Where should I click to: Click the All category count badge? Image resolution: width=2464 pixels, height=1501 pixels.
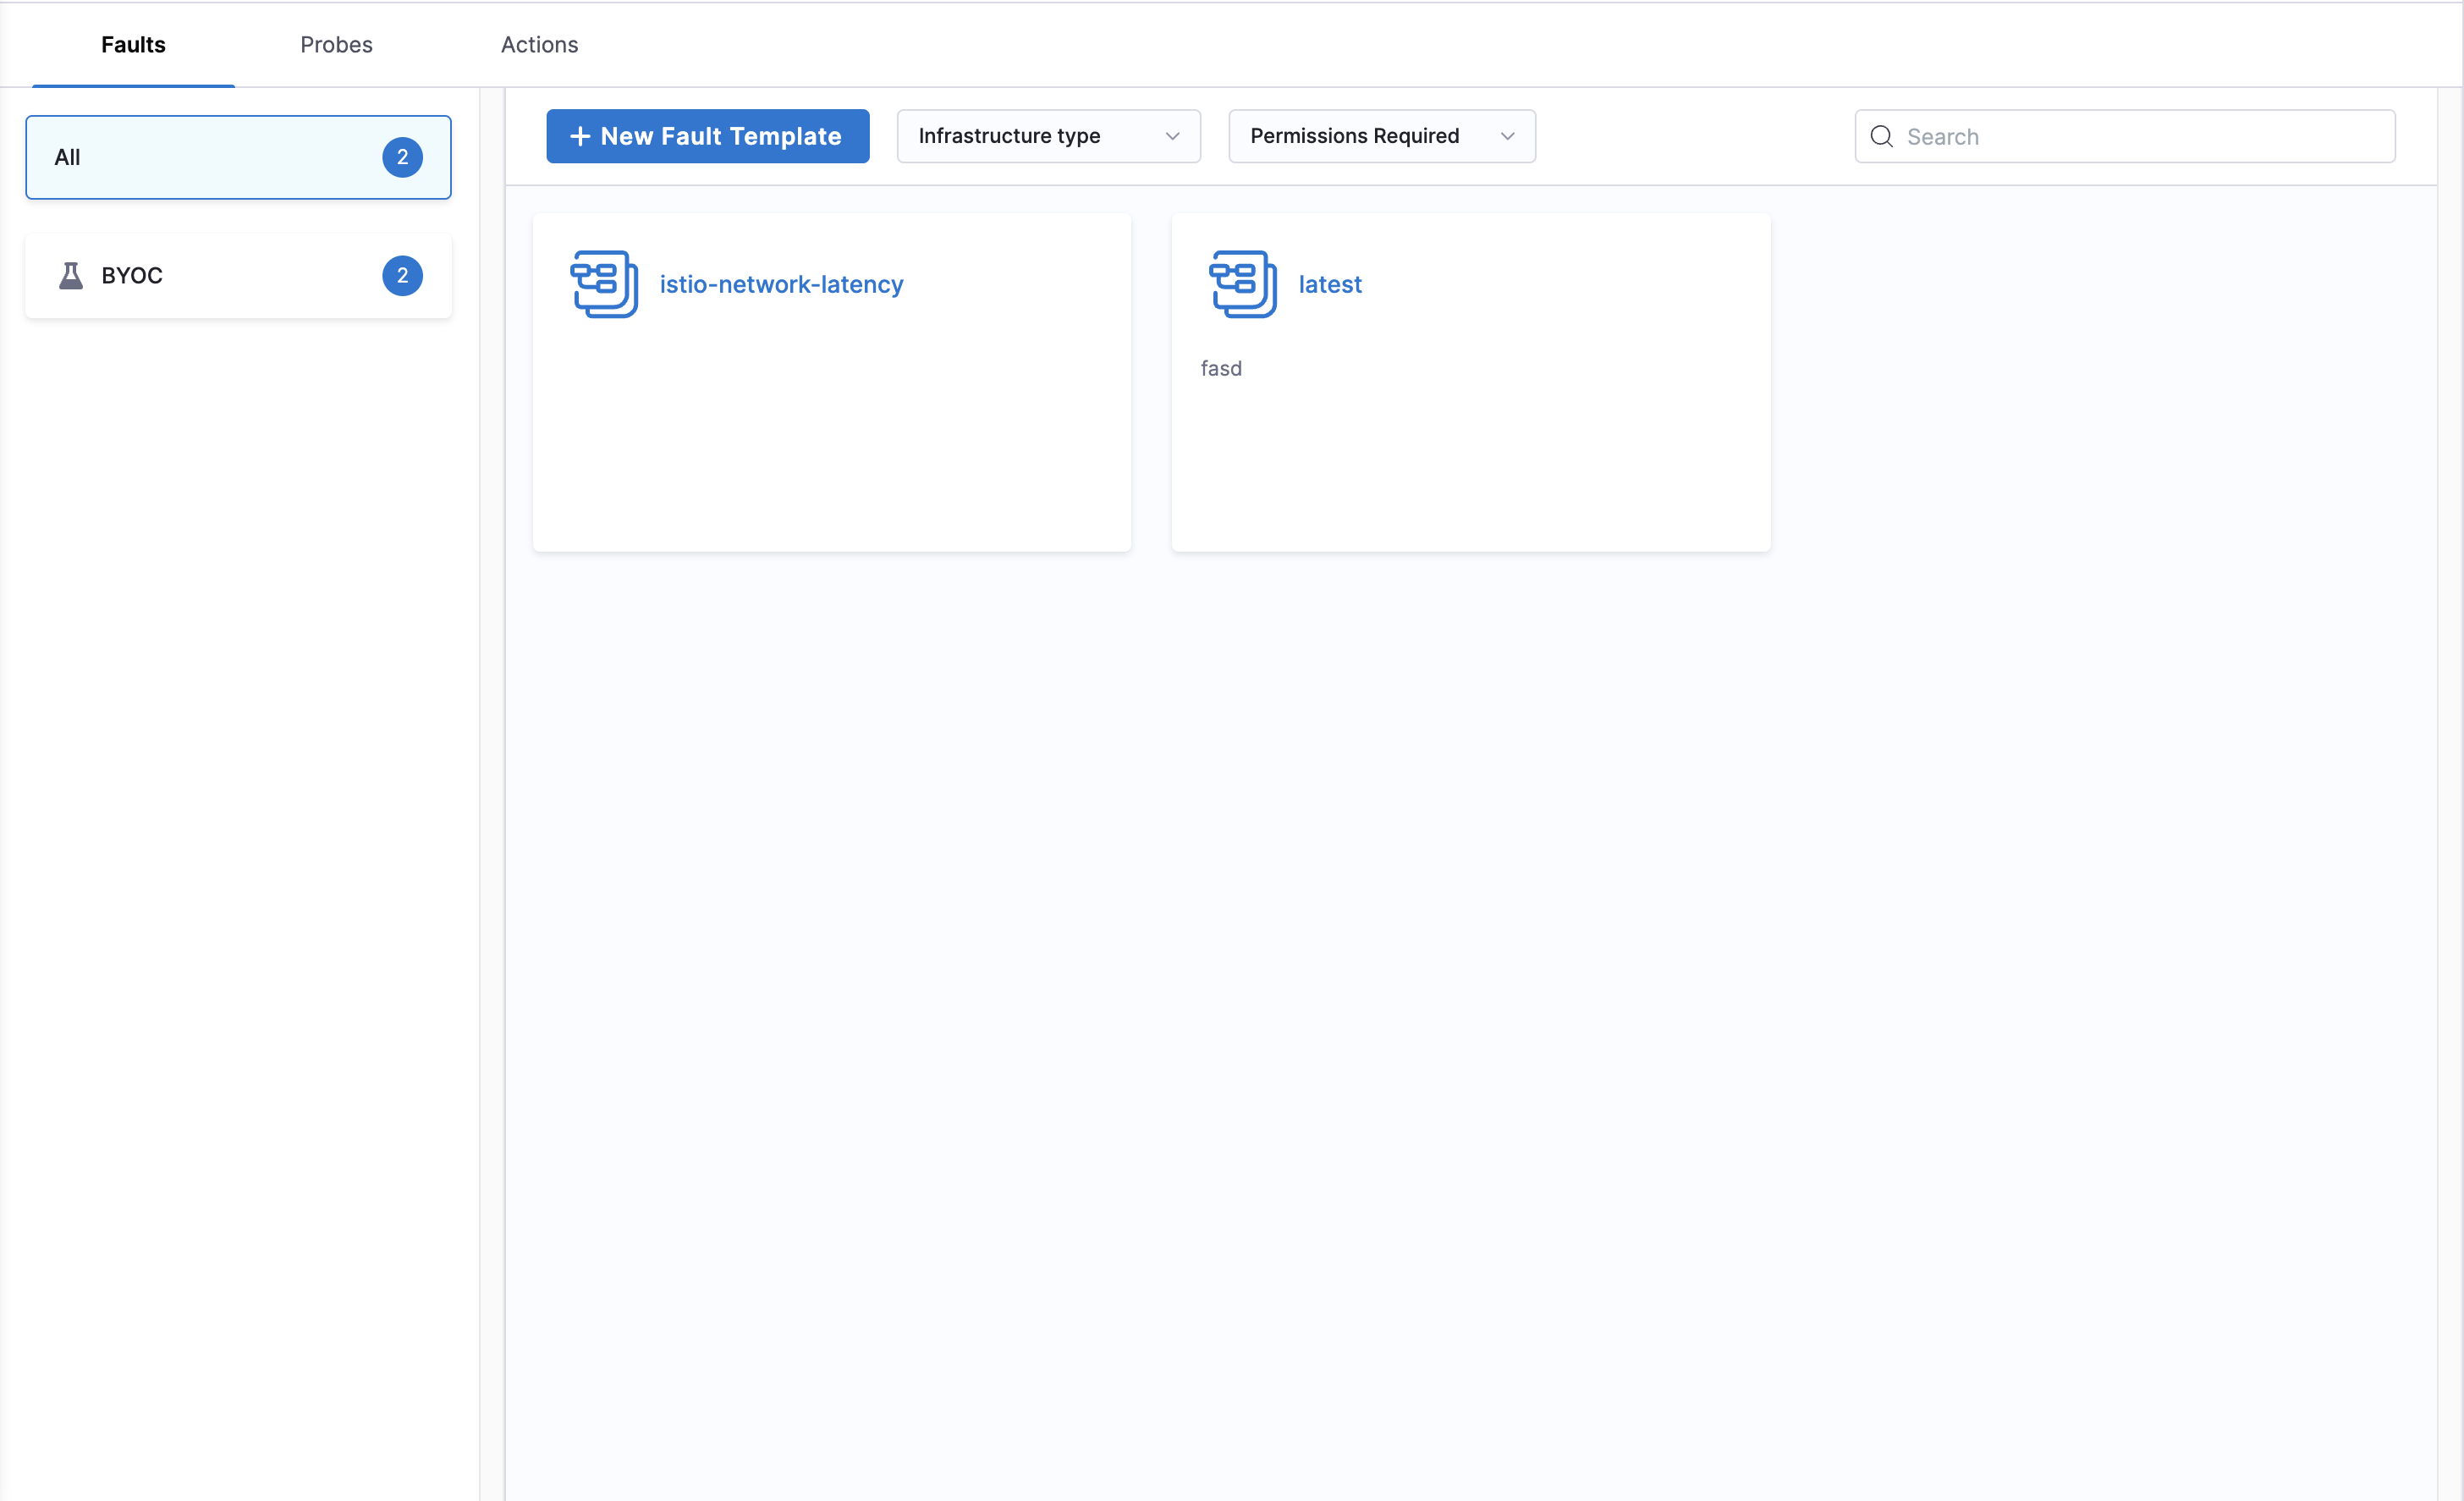402,158
